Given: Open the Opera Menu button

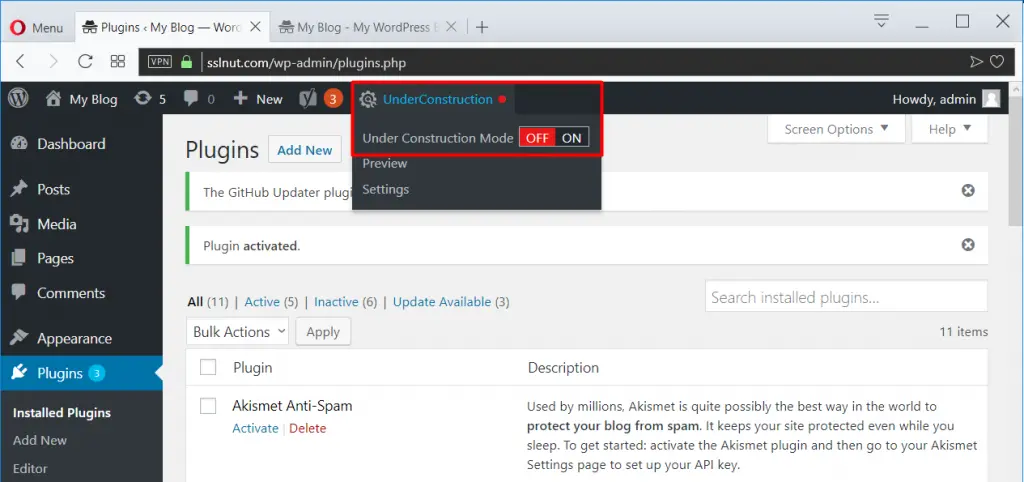Looking at the screenshot, I should (x=37, y=27).
